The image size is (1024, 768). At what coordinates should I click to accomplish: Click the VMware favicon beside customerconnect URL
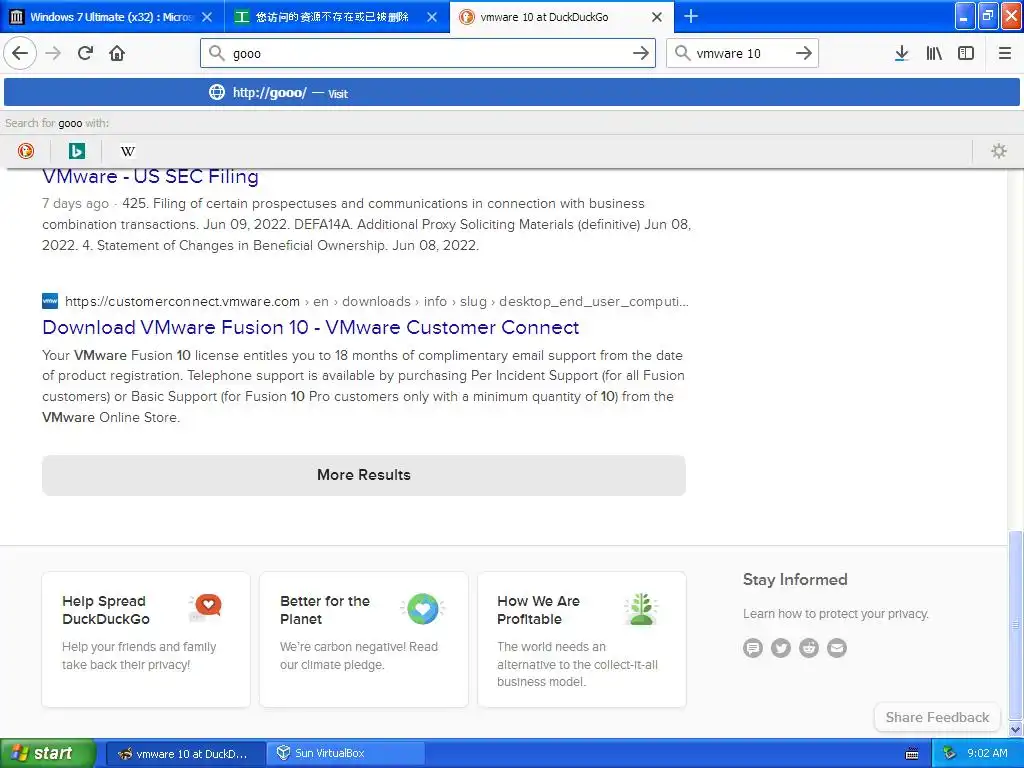pyautogui.click(x=50, y=301)
